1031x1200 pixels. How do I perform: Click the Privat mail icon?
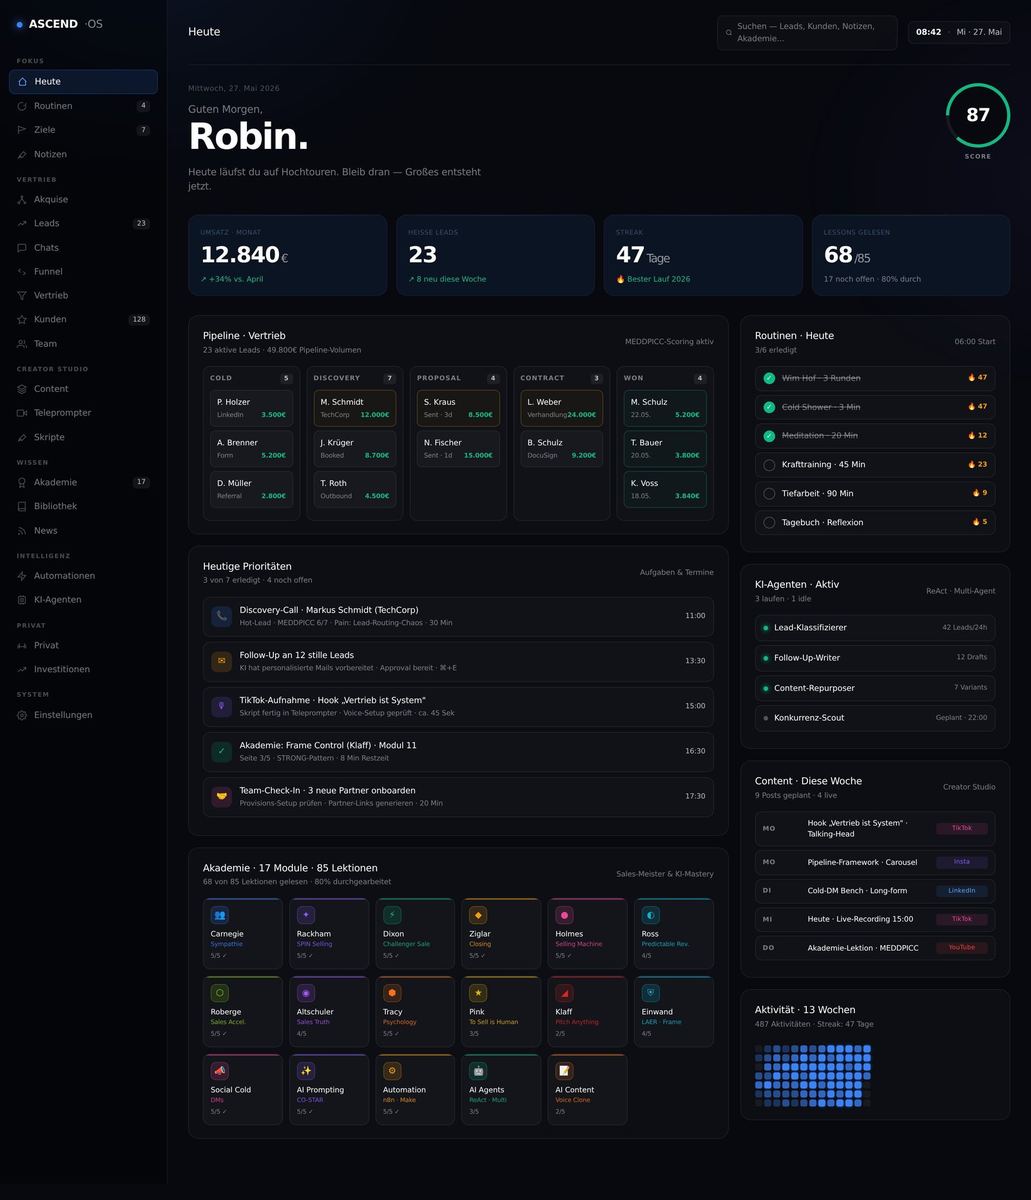point(22,645)
